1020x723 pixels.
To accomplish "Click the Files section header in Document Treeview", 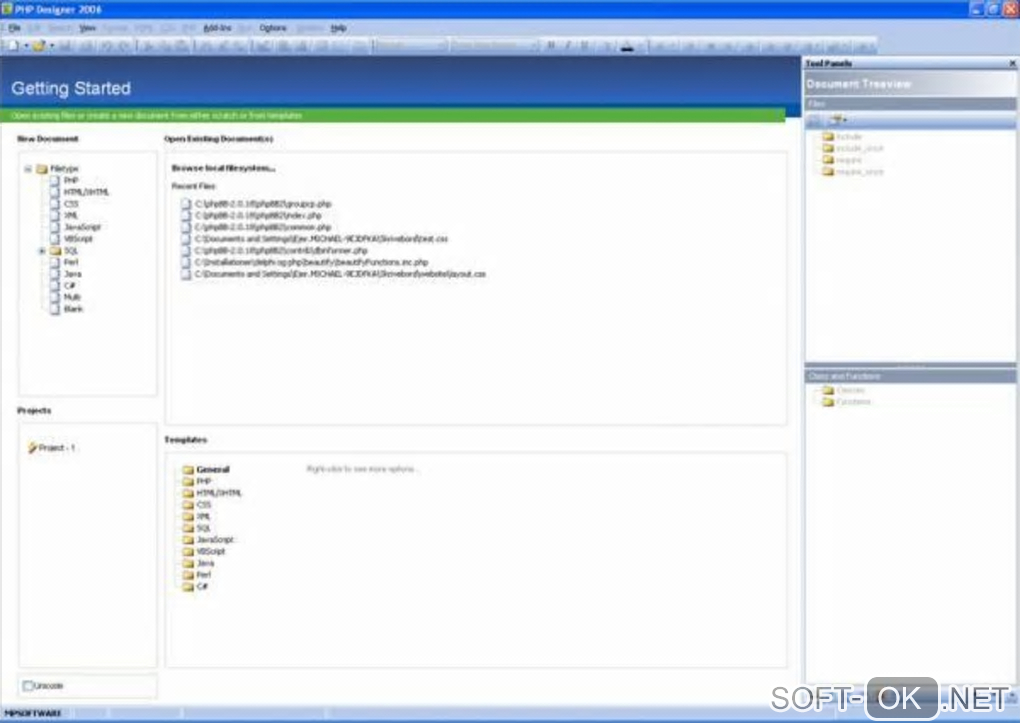I will pyautogui.click(x=910, y=104).
